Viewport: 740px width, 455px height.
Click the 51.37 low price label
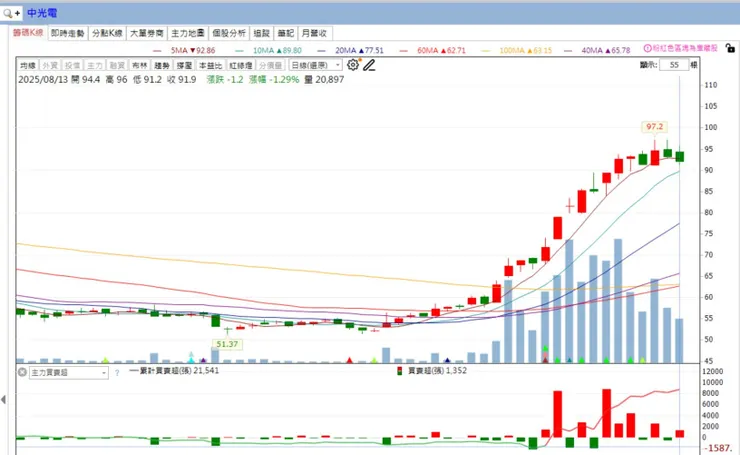(227, 344)
